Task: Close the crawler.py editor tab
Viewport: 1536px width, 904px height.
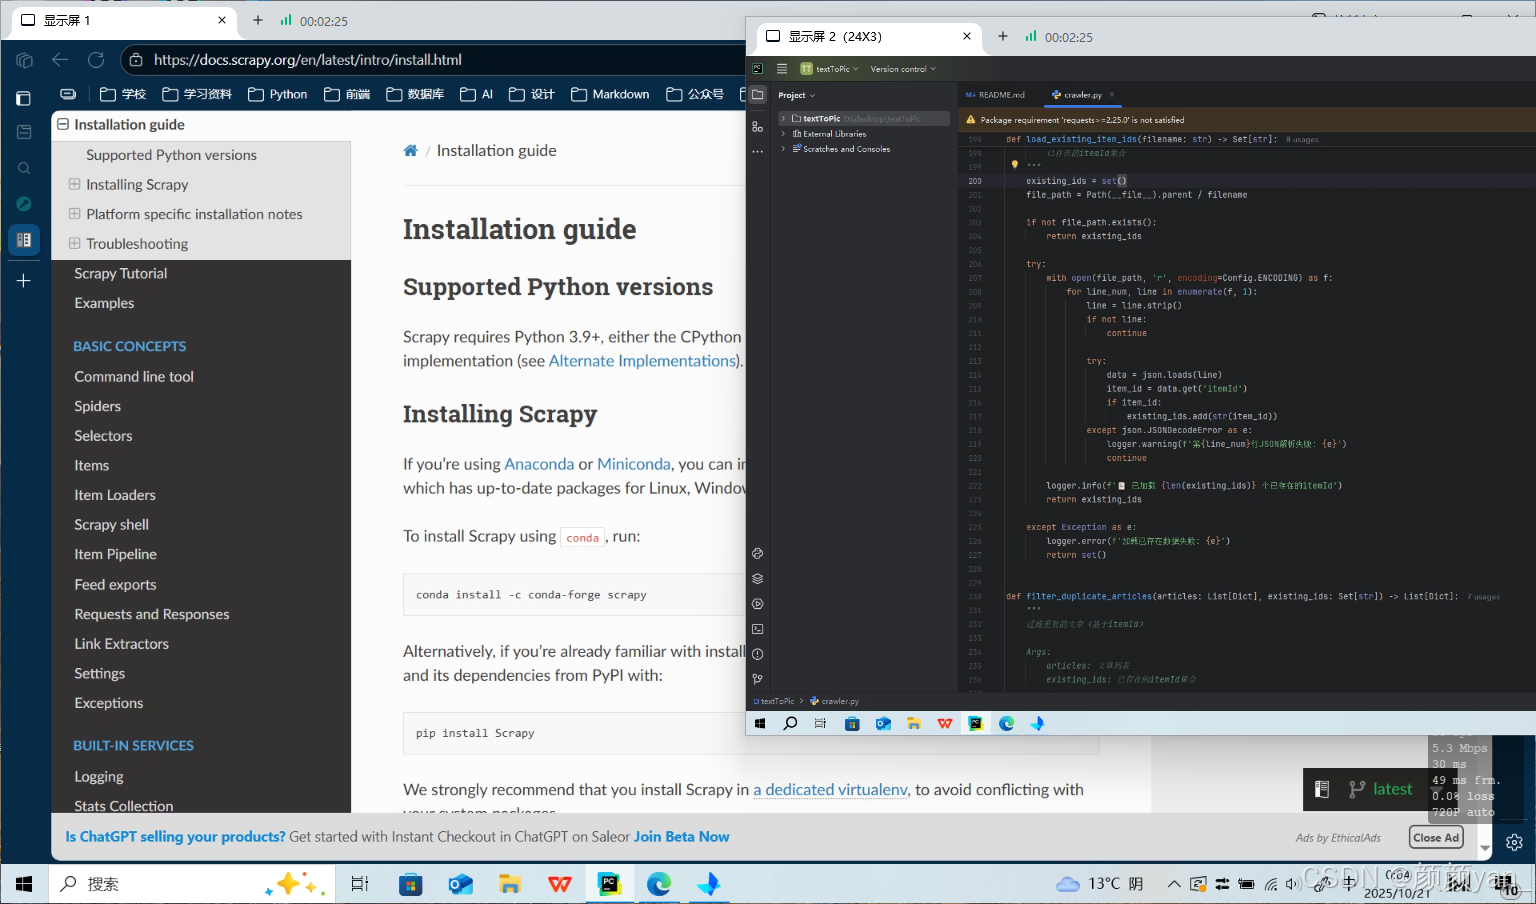Action: (x=1111, y=95)
